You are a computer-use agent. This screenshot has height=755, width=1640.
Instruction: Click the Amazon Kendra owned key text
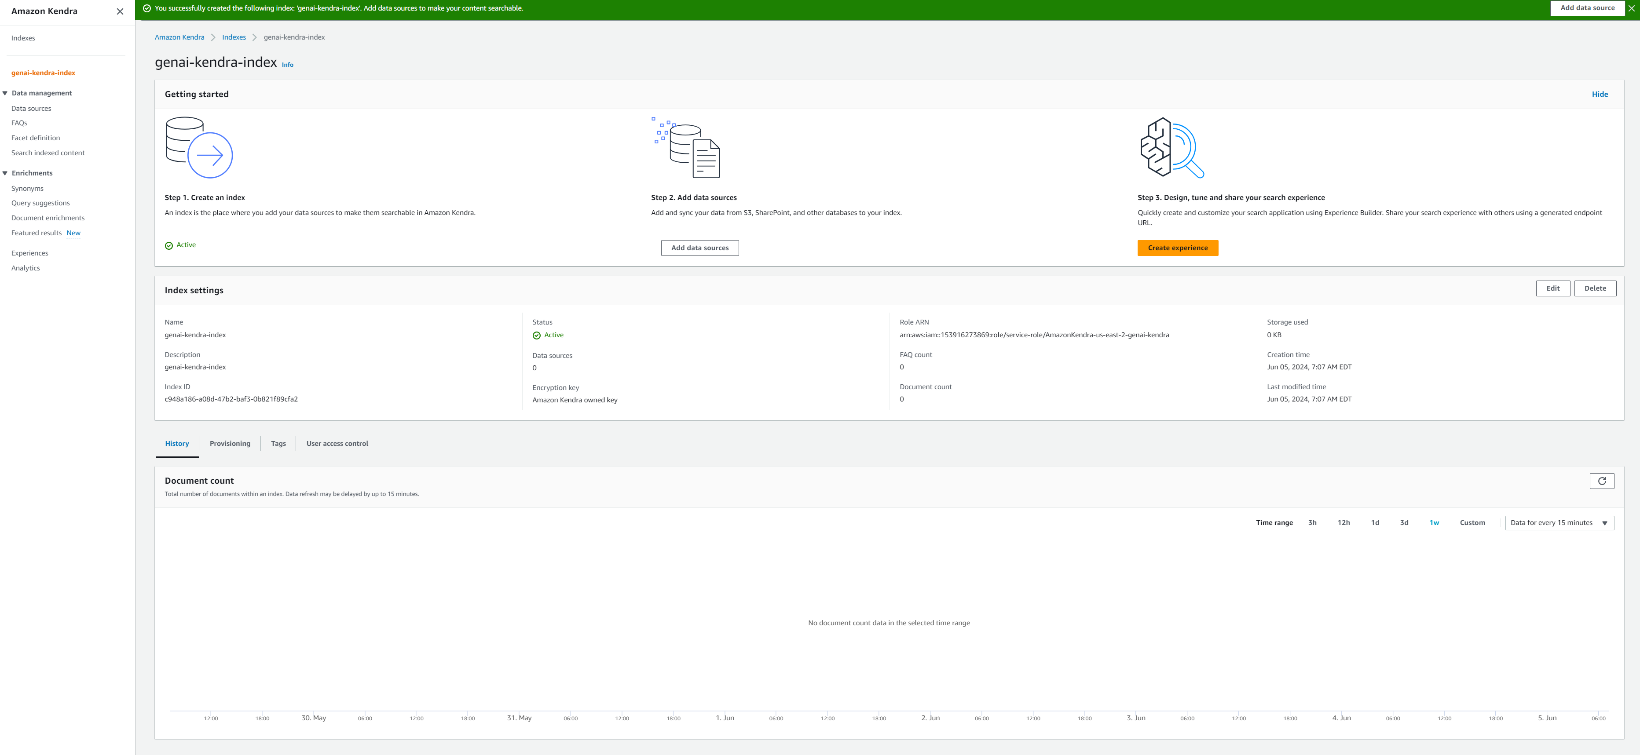pyautogui.click(x=575, y=400)
